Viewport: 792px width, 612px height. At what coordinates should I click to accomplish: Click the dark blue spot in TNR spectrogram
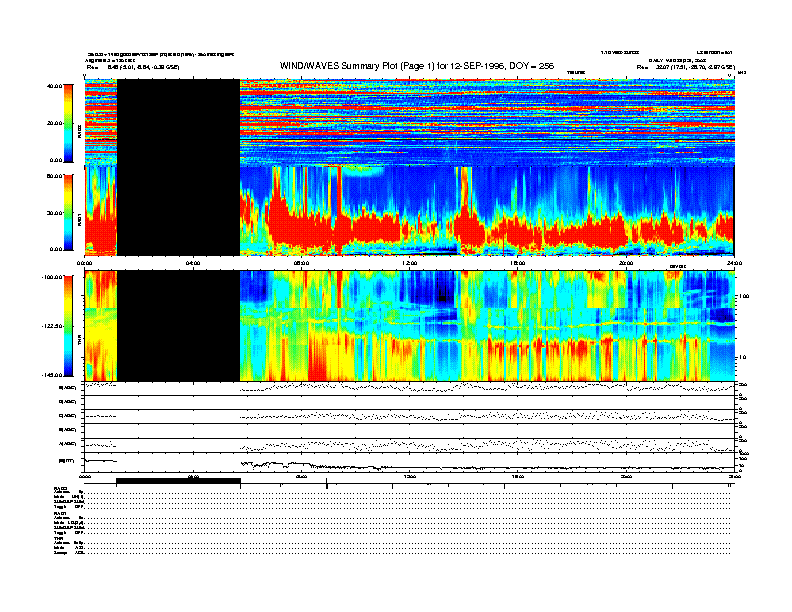pyautogui.click(x=441, y=296)
